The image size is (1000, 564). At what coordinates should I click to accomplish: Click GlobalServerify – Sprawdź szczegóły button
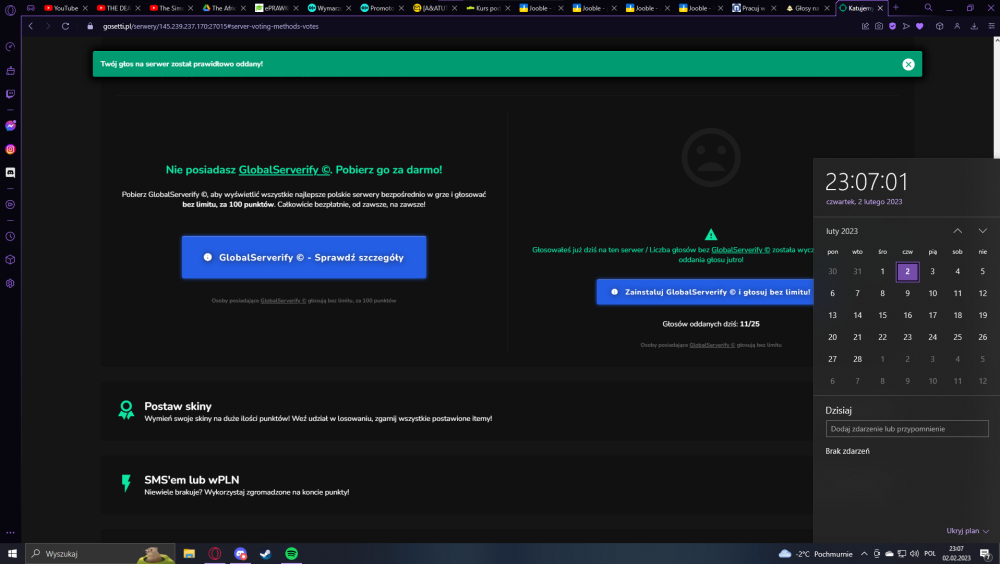(x=304, y=257)
